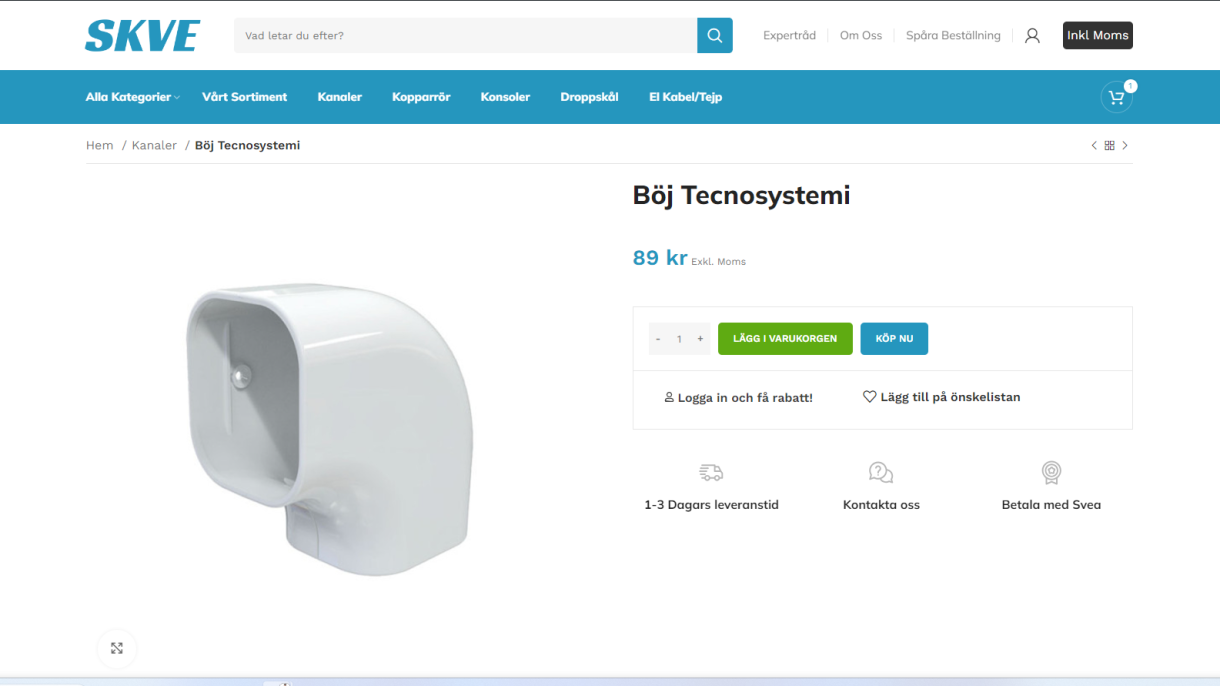Click Lägg i varukorgen button
This screenshot has width=1220, height=686.
785,339
